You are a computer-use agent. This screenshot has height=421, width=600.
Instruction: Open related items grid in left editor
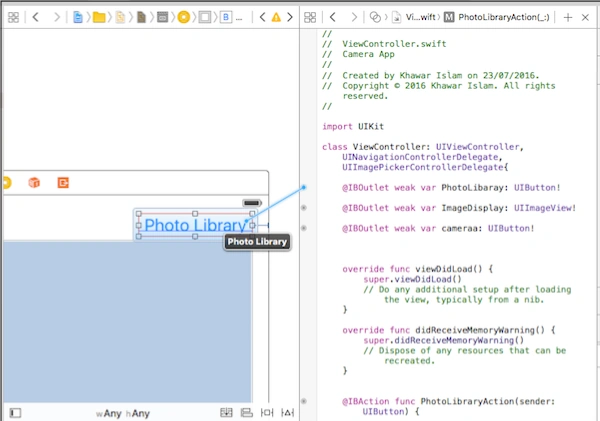(13, 17)
